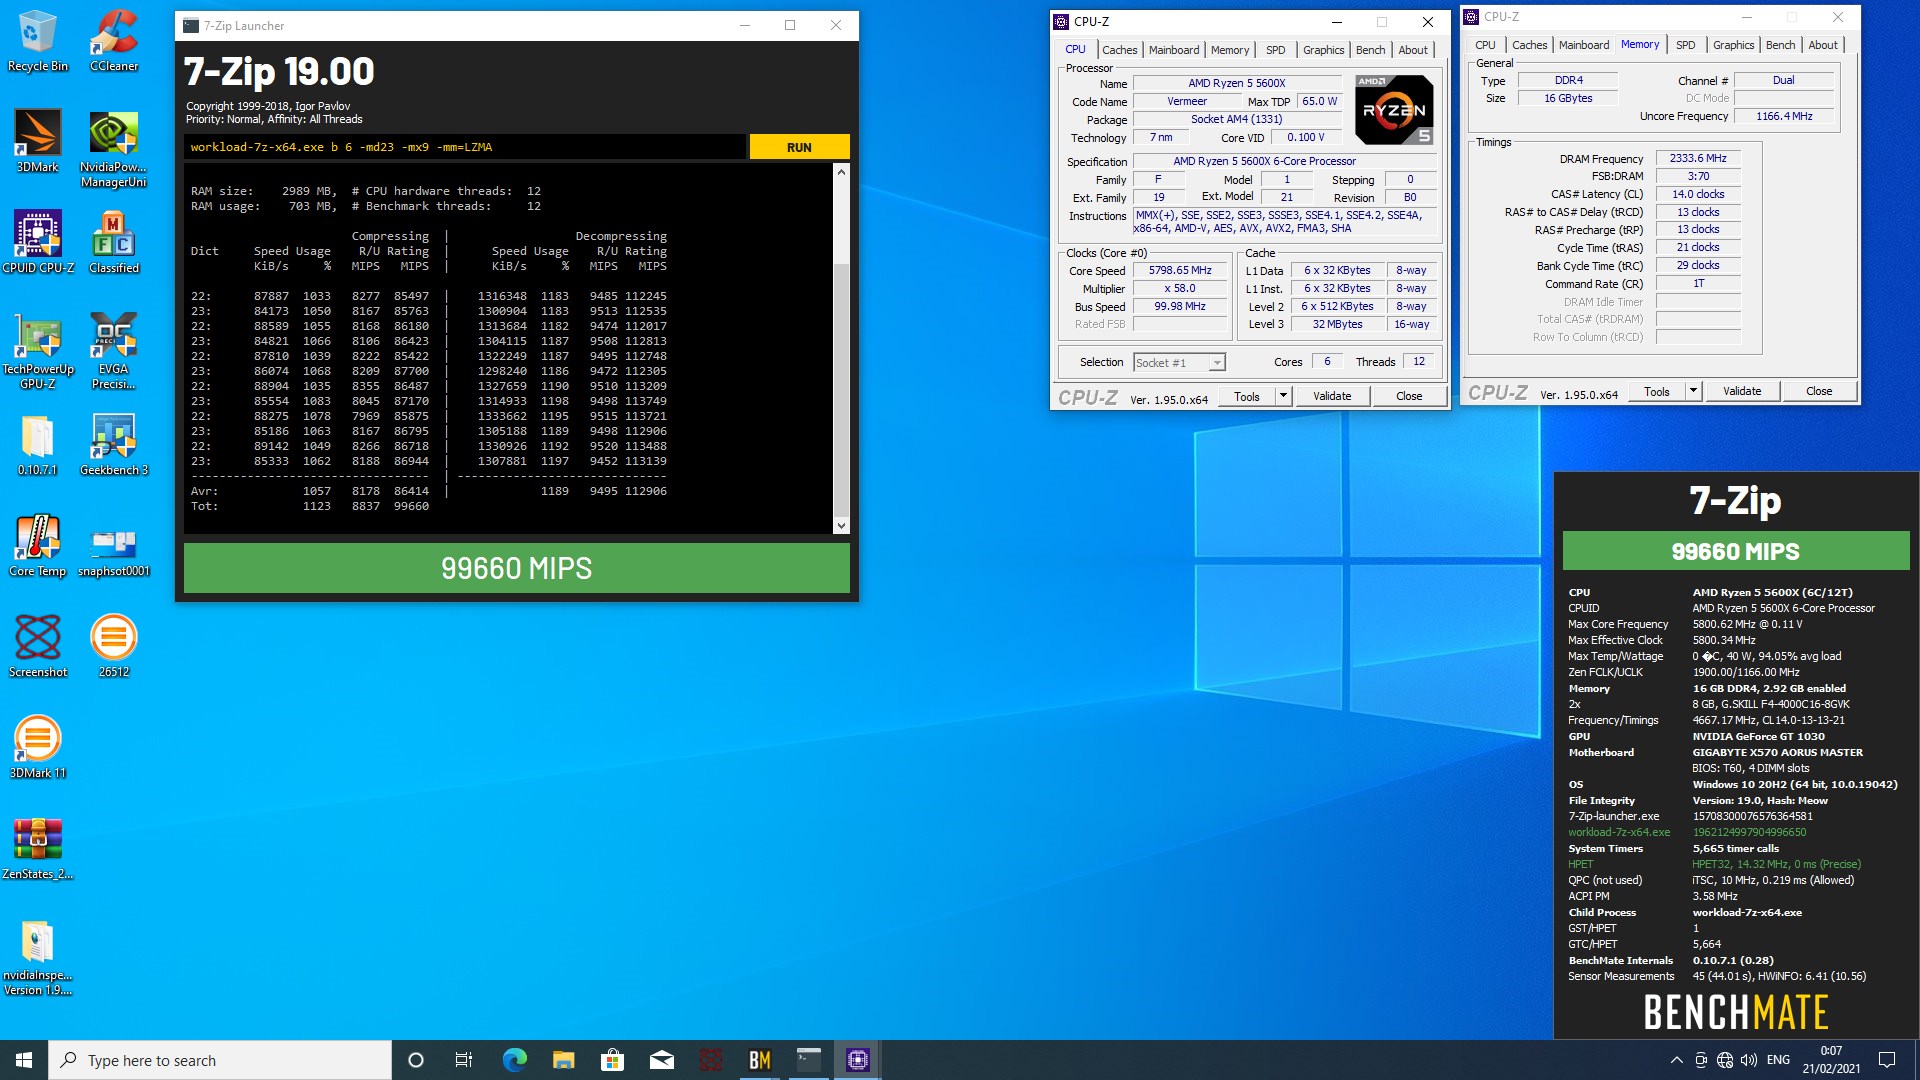This screenshot has height=1080, width=1920.
Task: Open the Microsoft Store taskbar icon
Action: tap(612, 1060)
